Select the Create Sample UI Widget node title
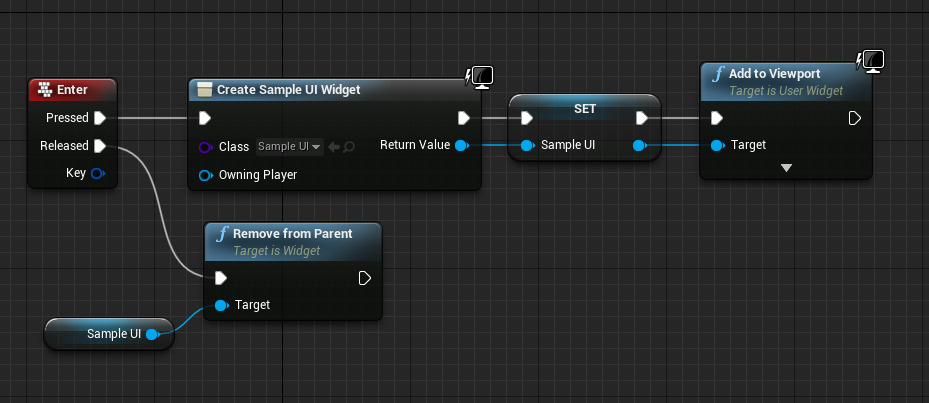 pyautogui.click(x=289, y=89)
